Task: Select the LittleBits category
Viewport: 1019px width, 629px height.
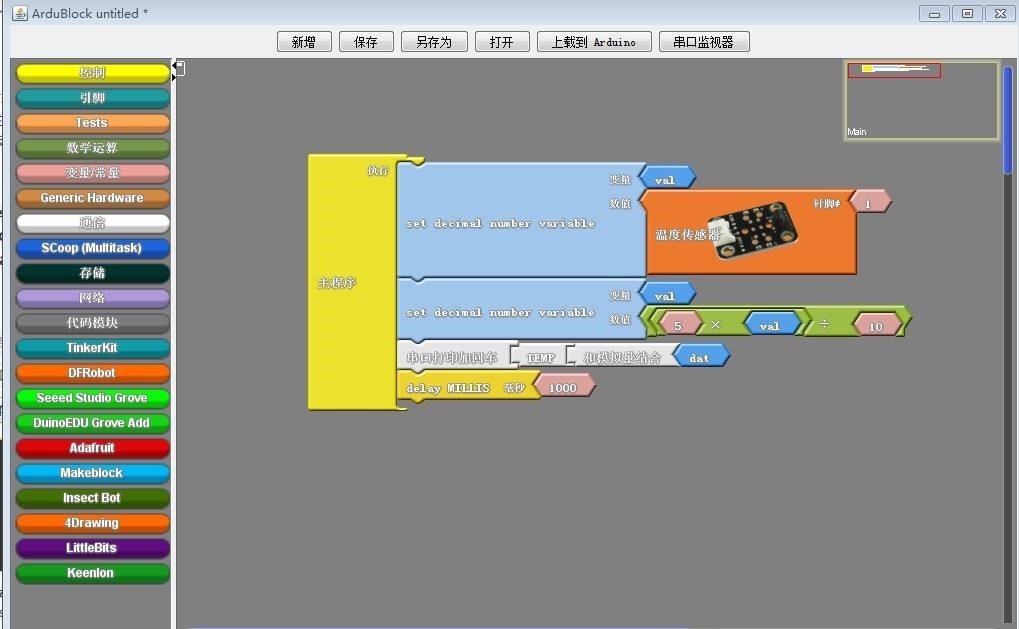Action: pos(92,548)
